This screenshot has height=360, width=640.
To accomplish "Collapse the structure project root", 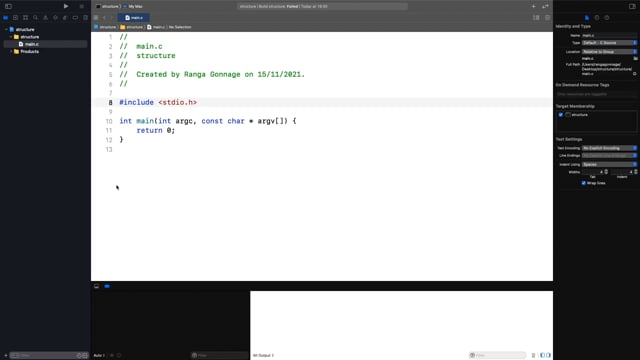I will tap(6, 29).
